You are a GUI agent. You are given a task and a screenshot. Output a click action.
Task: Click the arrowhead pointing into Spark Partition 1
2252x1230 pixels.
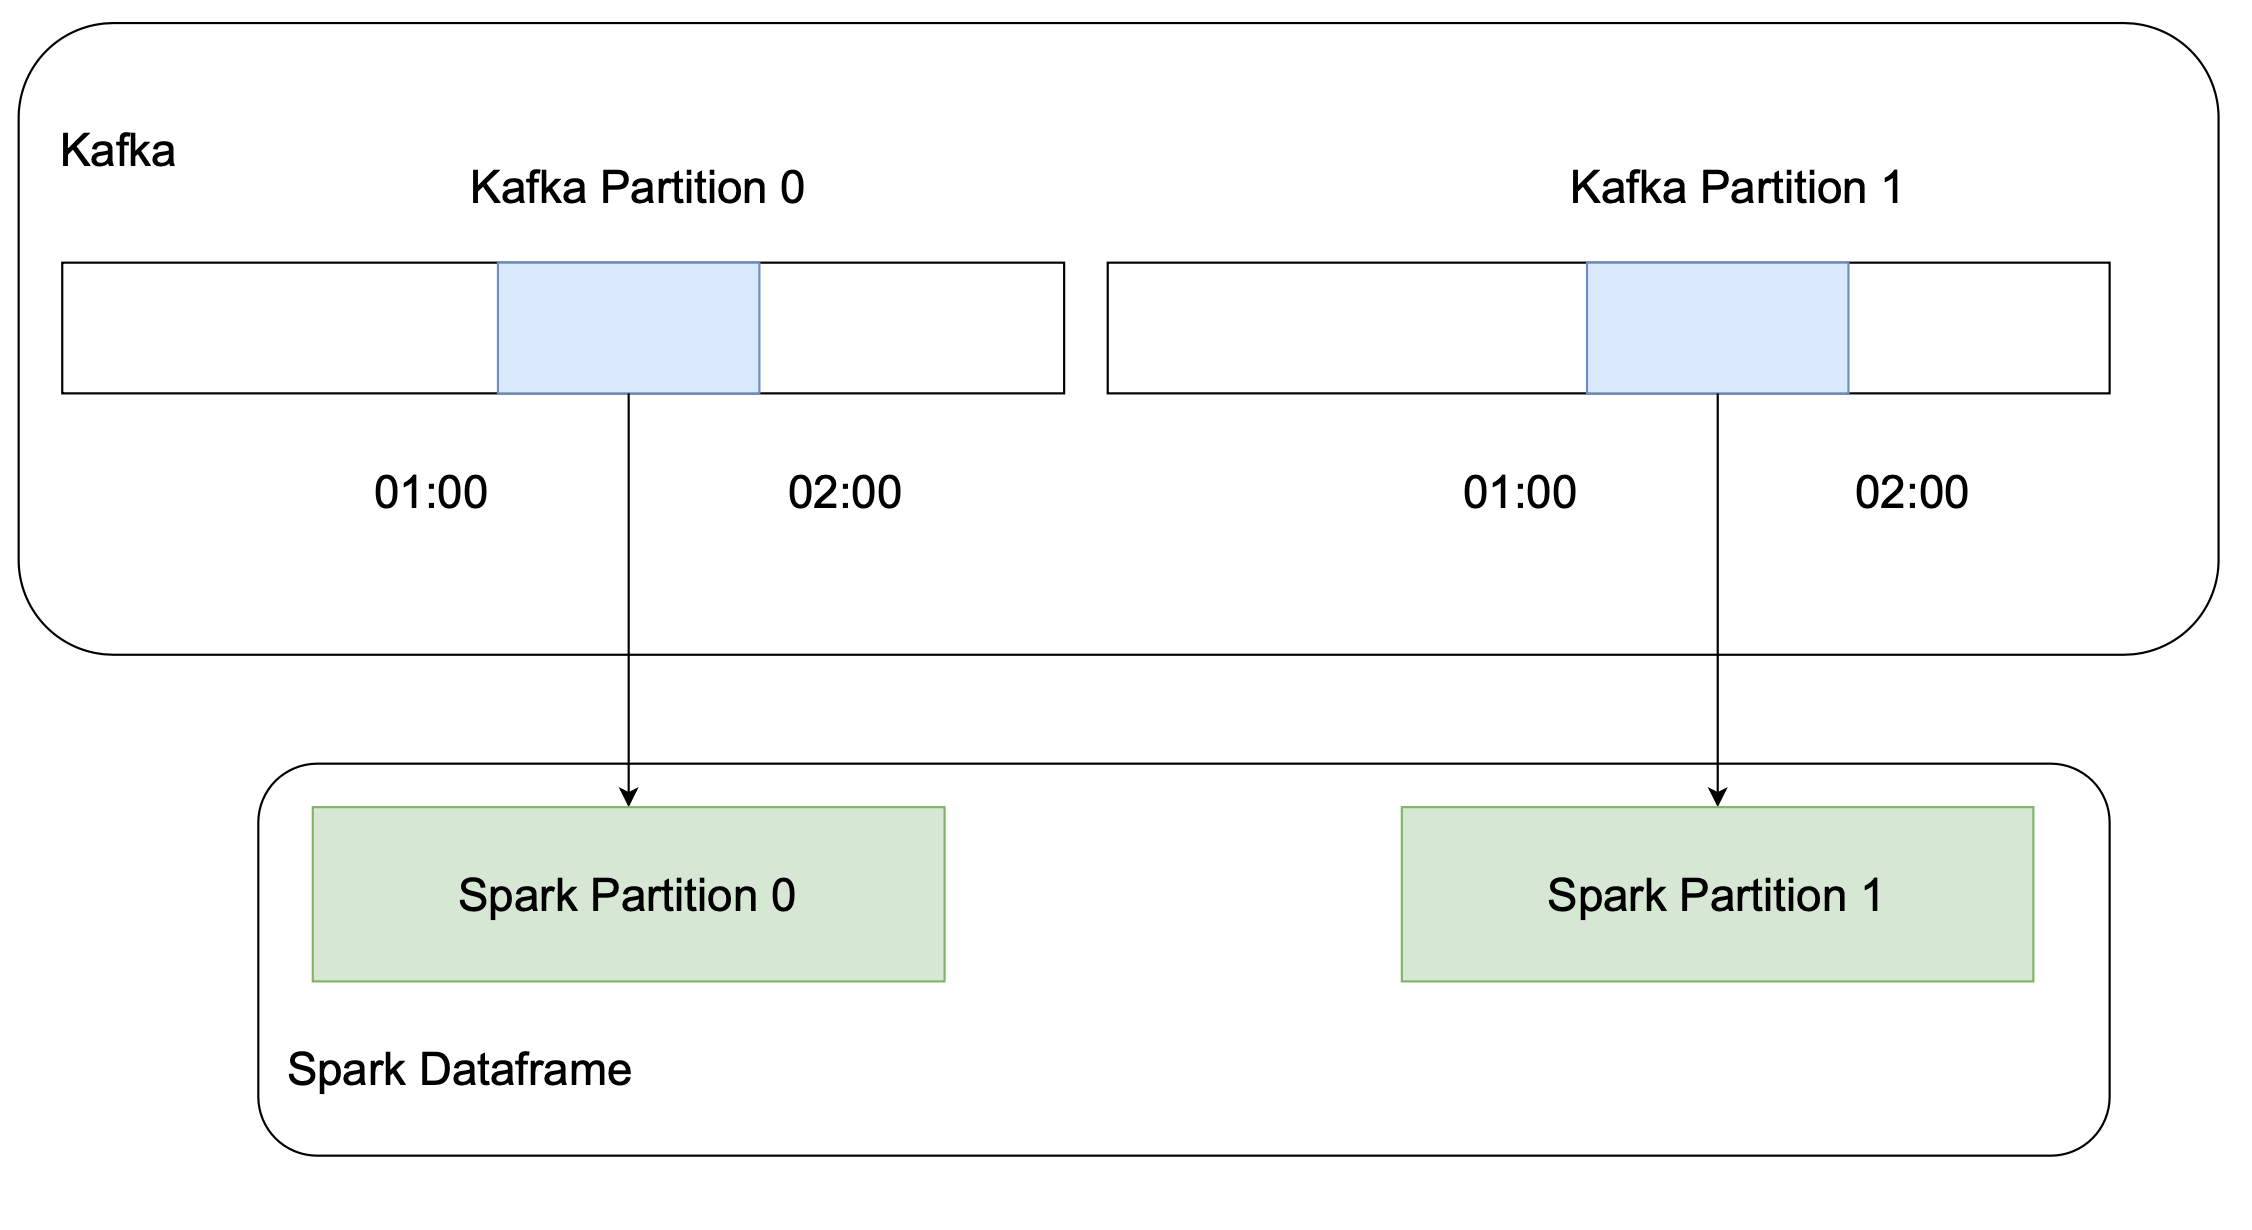point(1717,797)
